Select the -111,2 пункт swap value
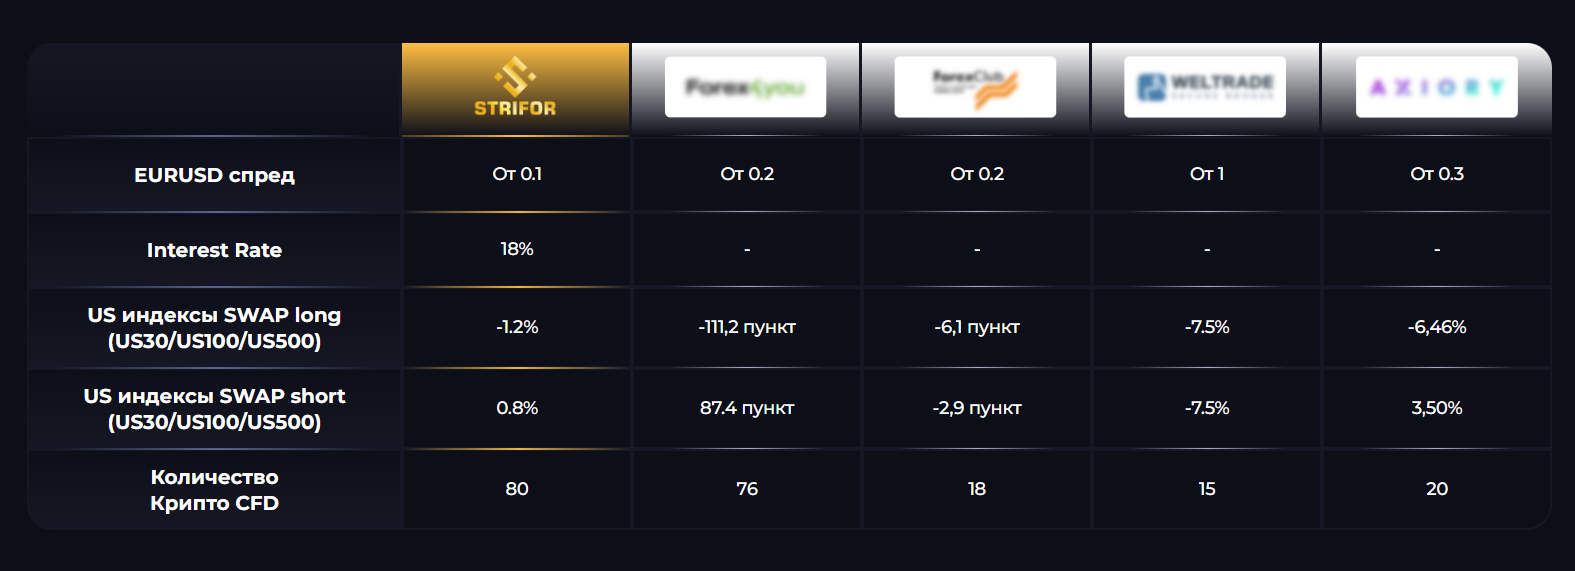Viewport: 1575px width, 571px height. 747,327
